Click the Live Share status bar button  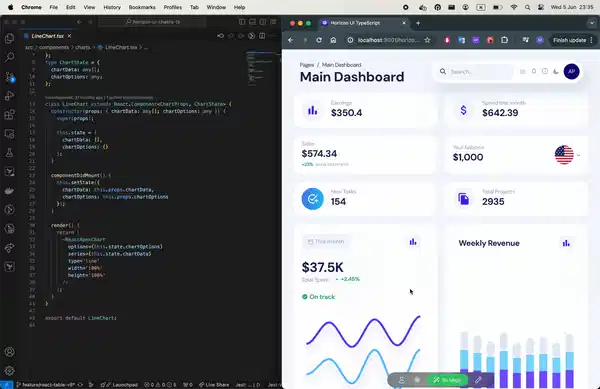(x=214, y=385)
